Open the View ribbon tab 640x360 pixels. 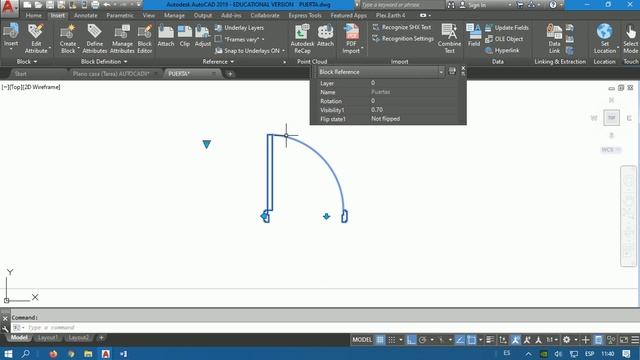149,16
